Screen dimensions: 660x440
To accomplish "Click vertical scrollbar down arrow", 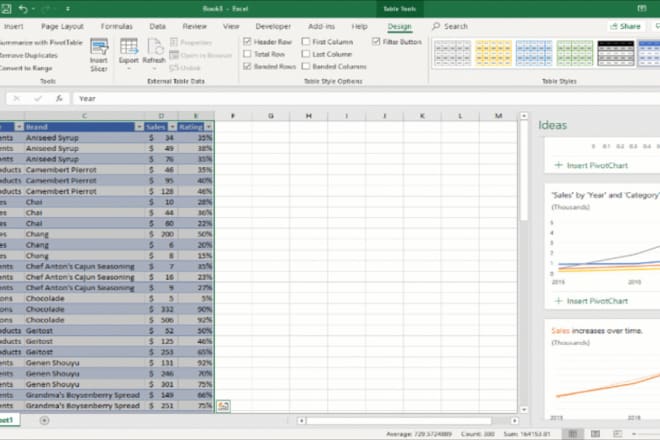I will (x=524, y=409).
